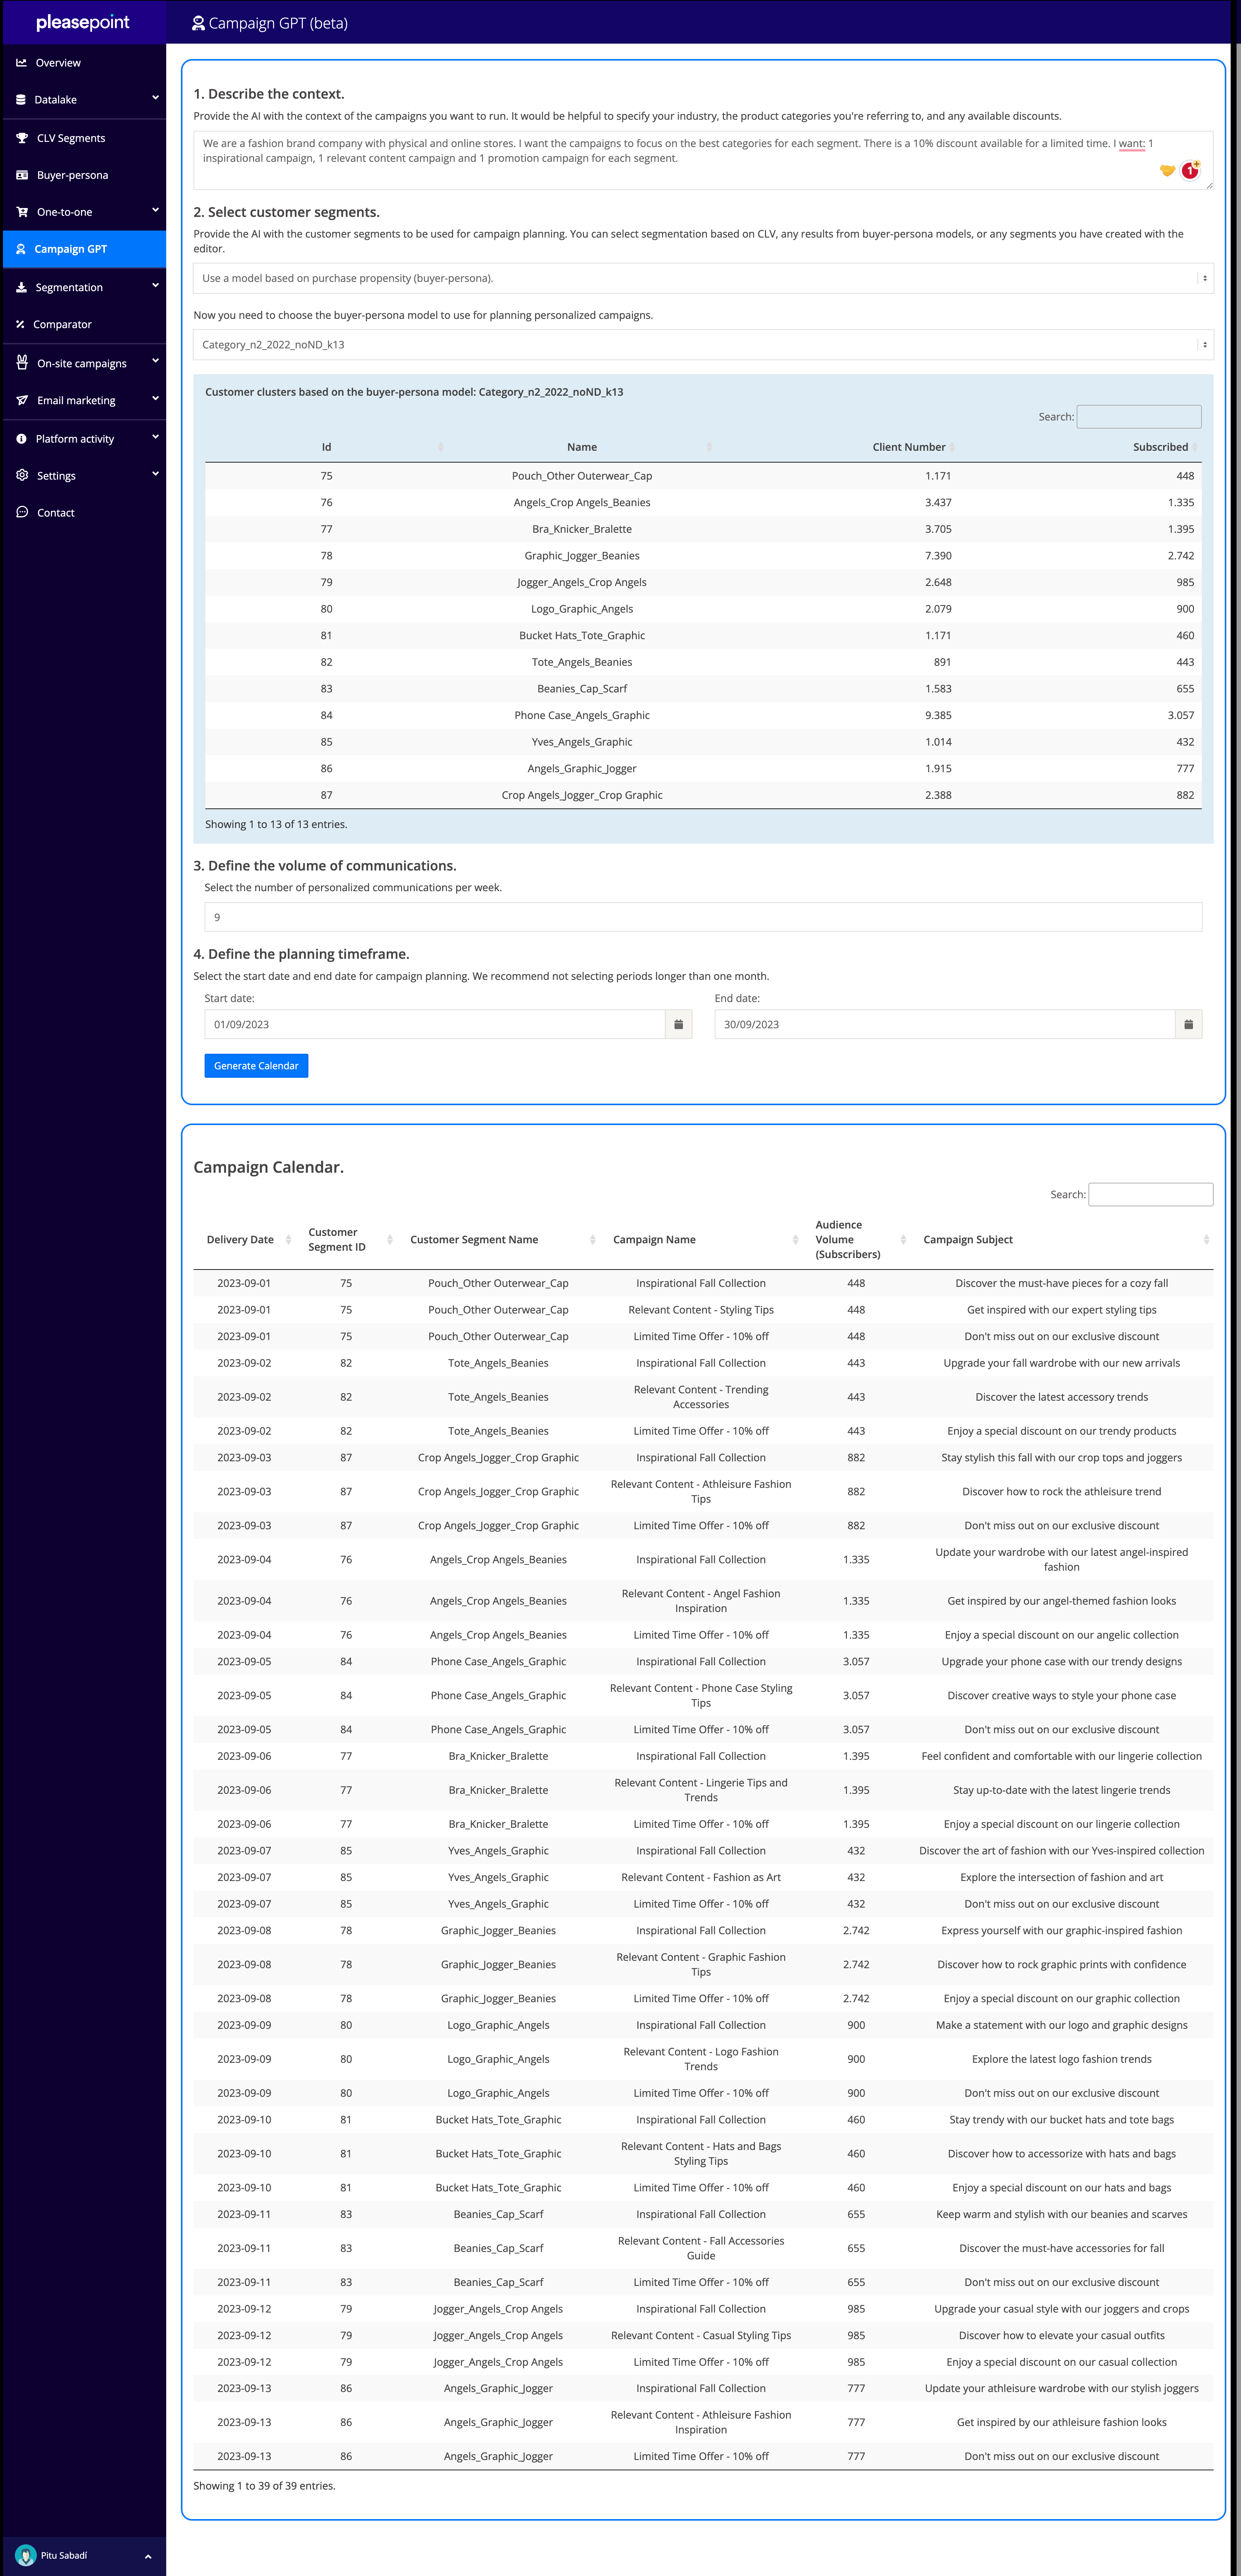Open the Settings menu item
Image resolution: width=1241 pixels, height=2576 pixels.
pos(56,475)
